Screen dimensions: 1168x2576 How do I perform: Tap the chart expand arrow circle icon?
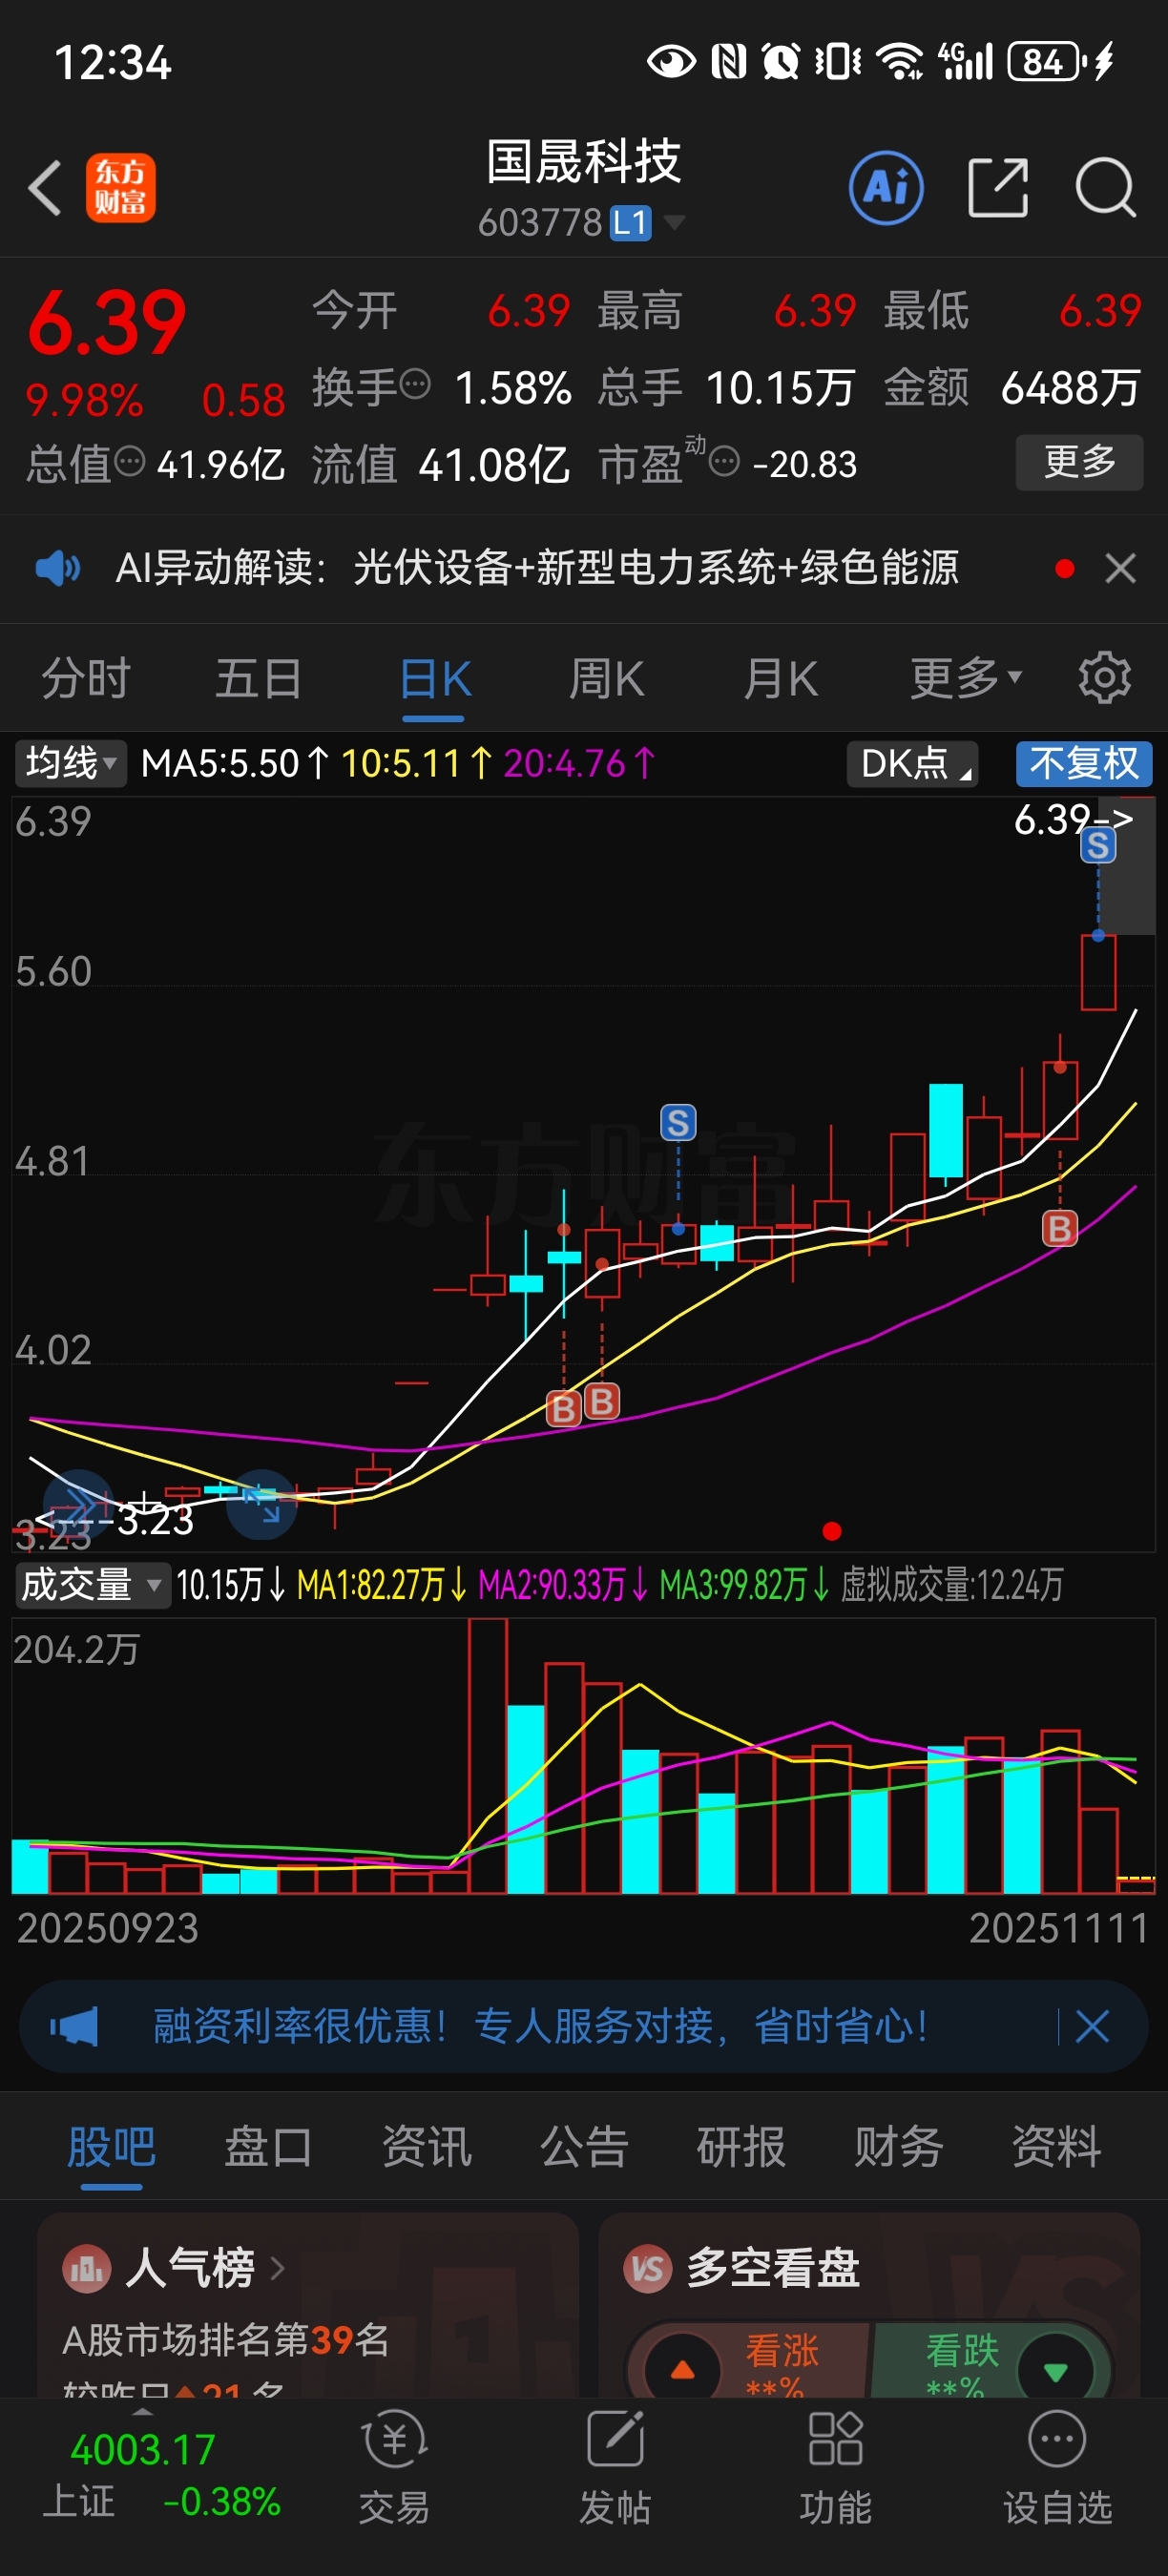(x=262, y=1504)
